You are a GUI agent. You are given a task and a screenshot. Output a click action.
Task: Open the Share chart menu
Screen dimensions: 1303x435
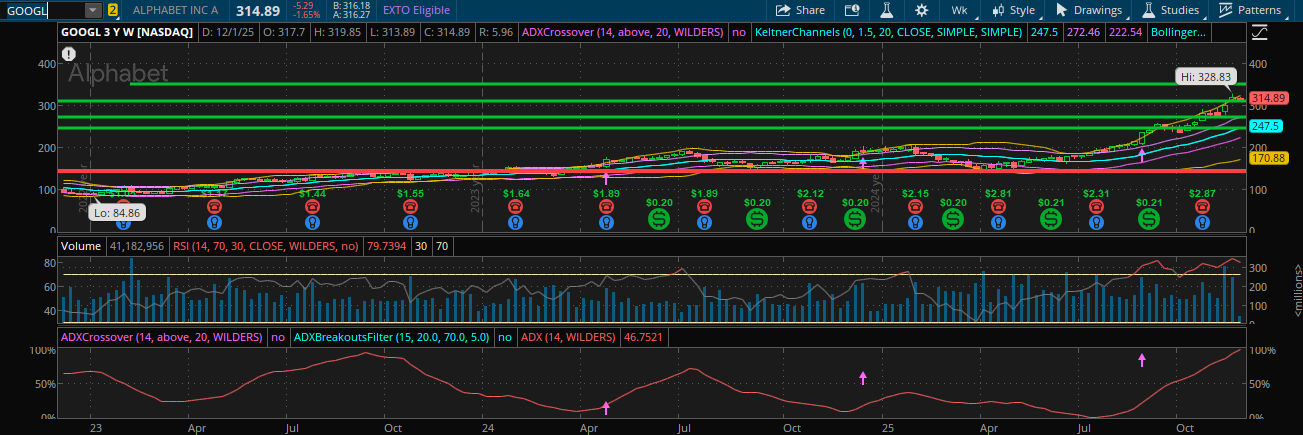799,10
